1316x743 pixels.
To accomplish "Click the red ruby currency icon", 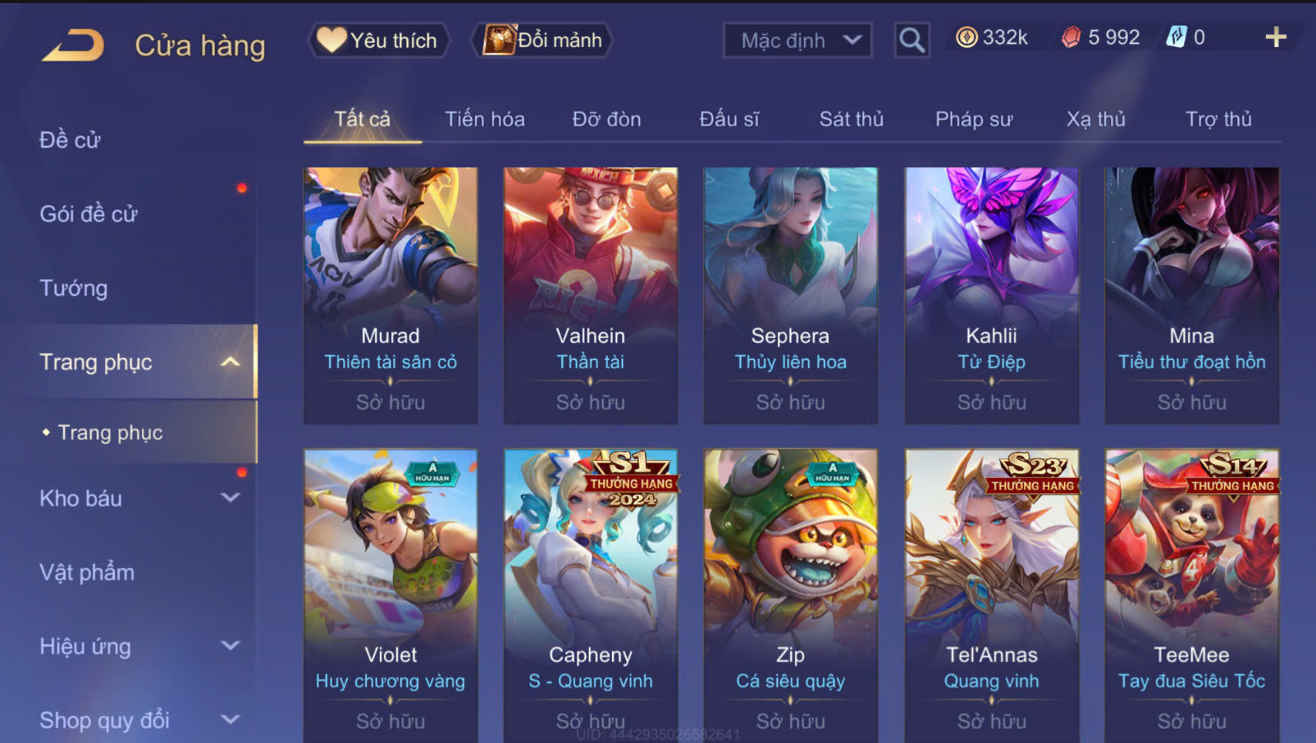I will click(1071, 38).
